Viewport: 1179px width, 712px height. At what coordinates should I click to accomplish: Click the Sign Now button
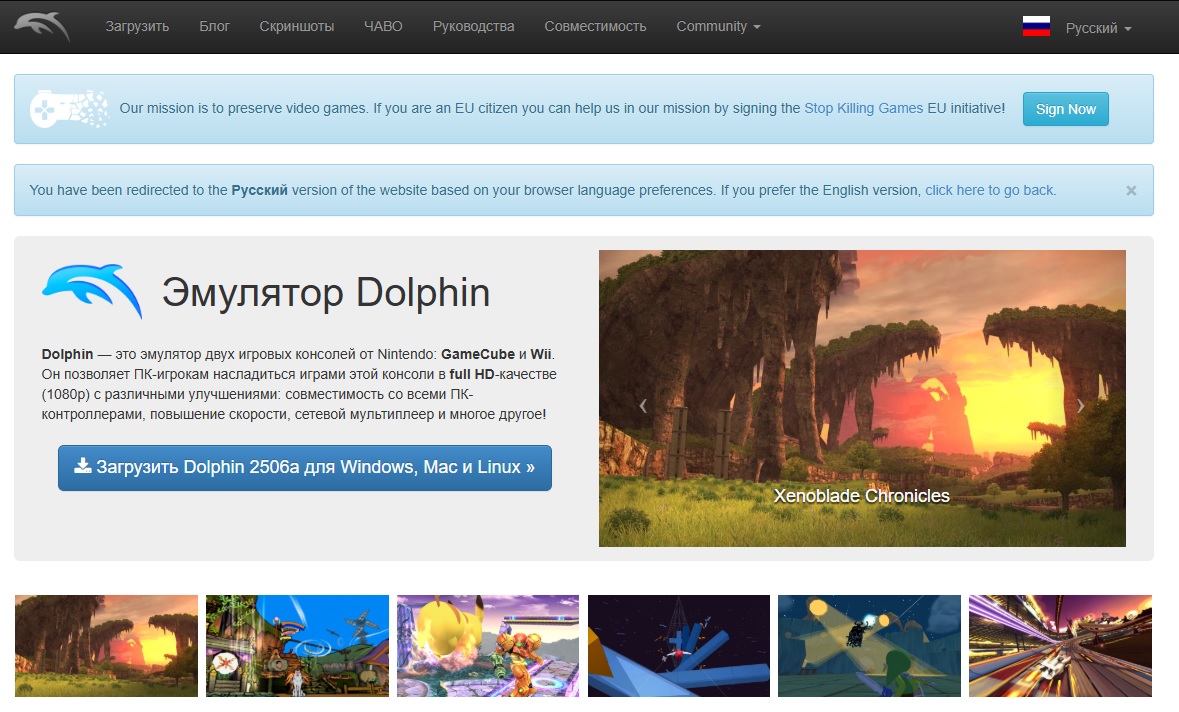pos(1065,109)
